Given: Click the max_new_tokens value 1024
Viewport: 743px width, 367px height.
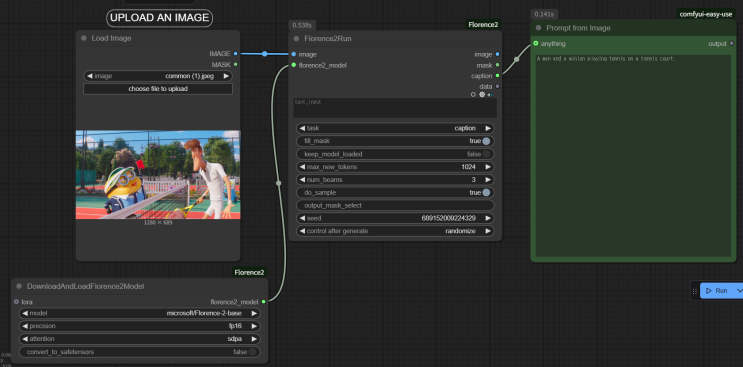Looking at the screenshot, I should pyautogui.click(x=469, y=167).
